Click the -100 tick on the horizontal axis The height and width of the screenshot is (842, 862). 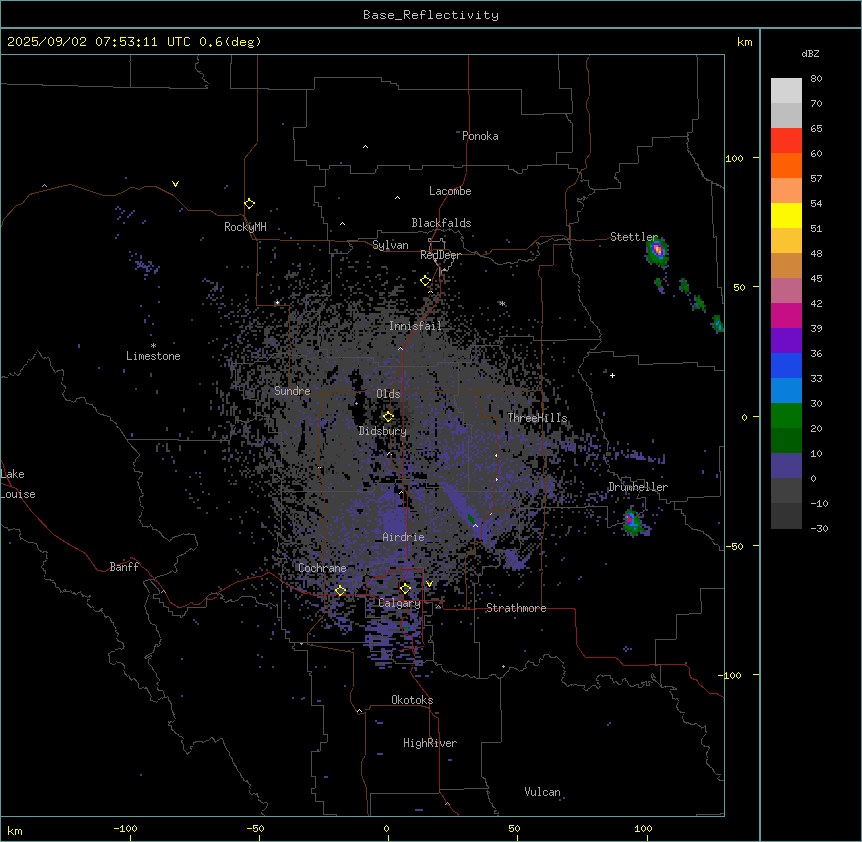(125, 829)
